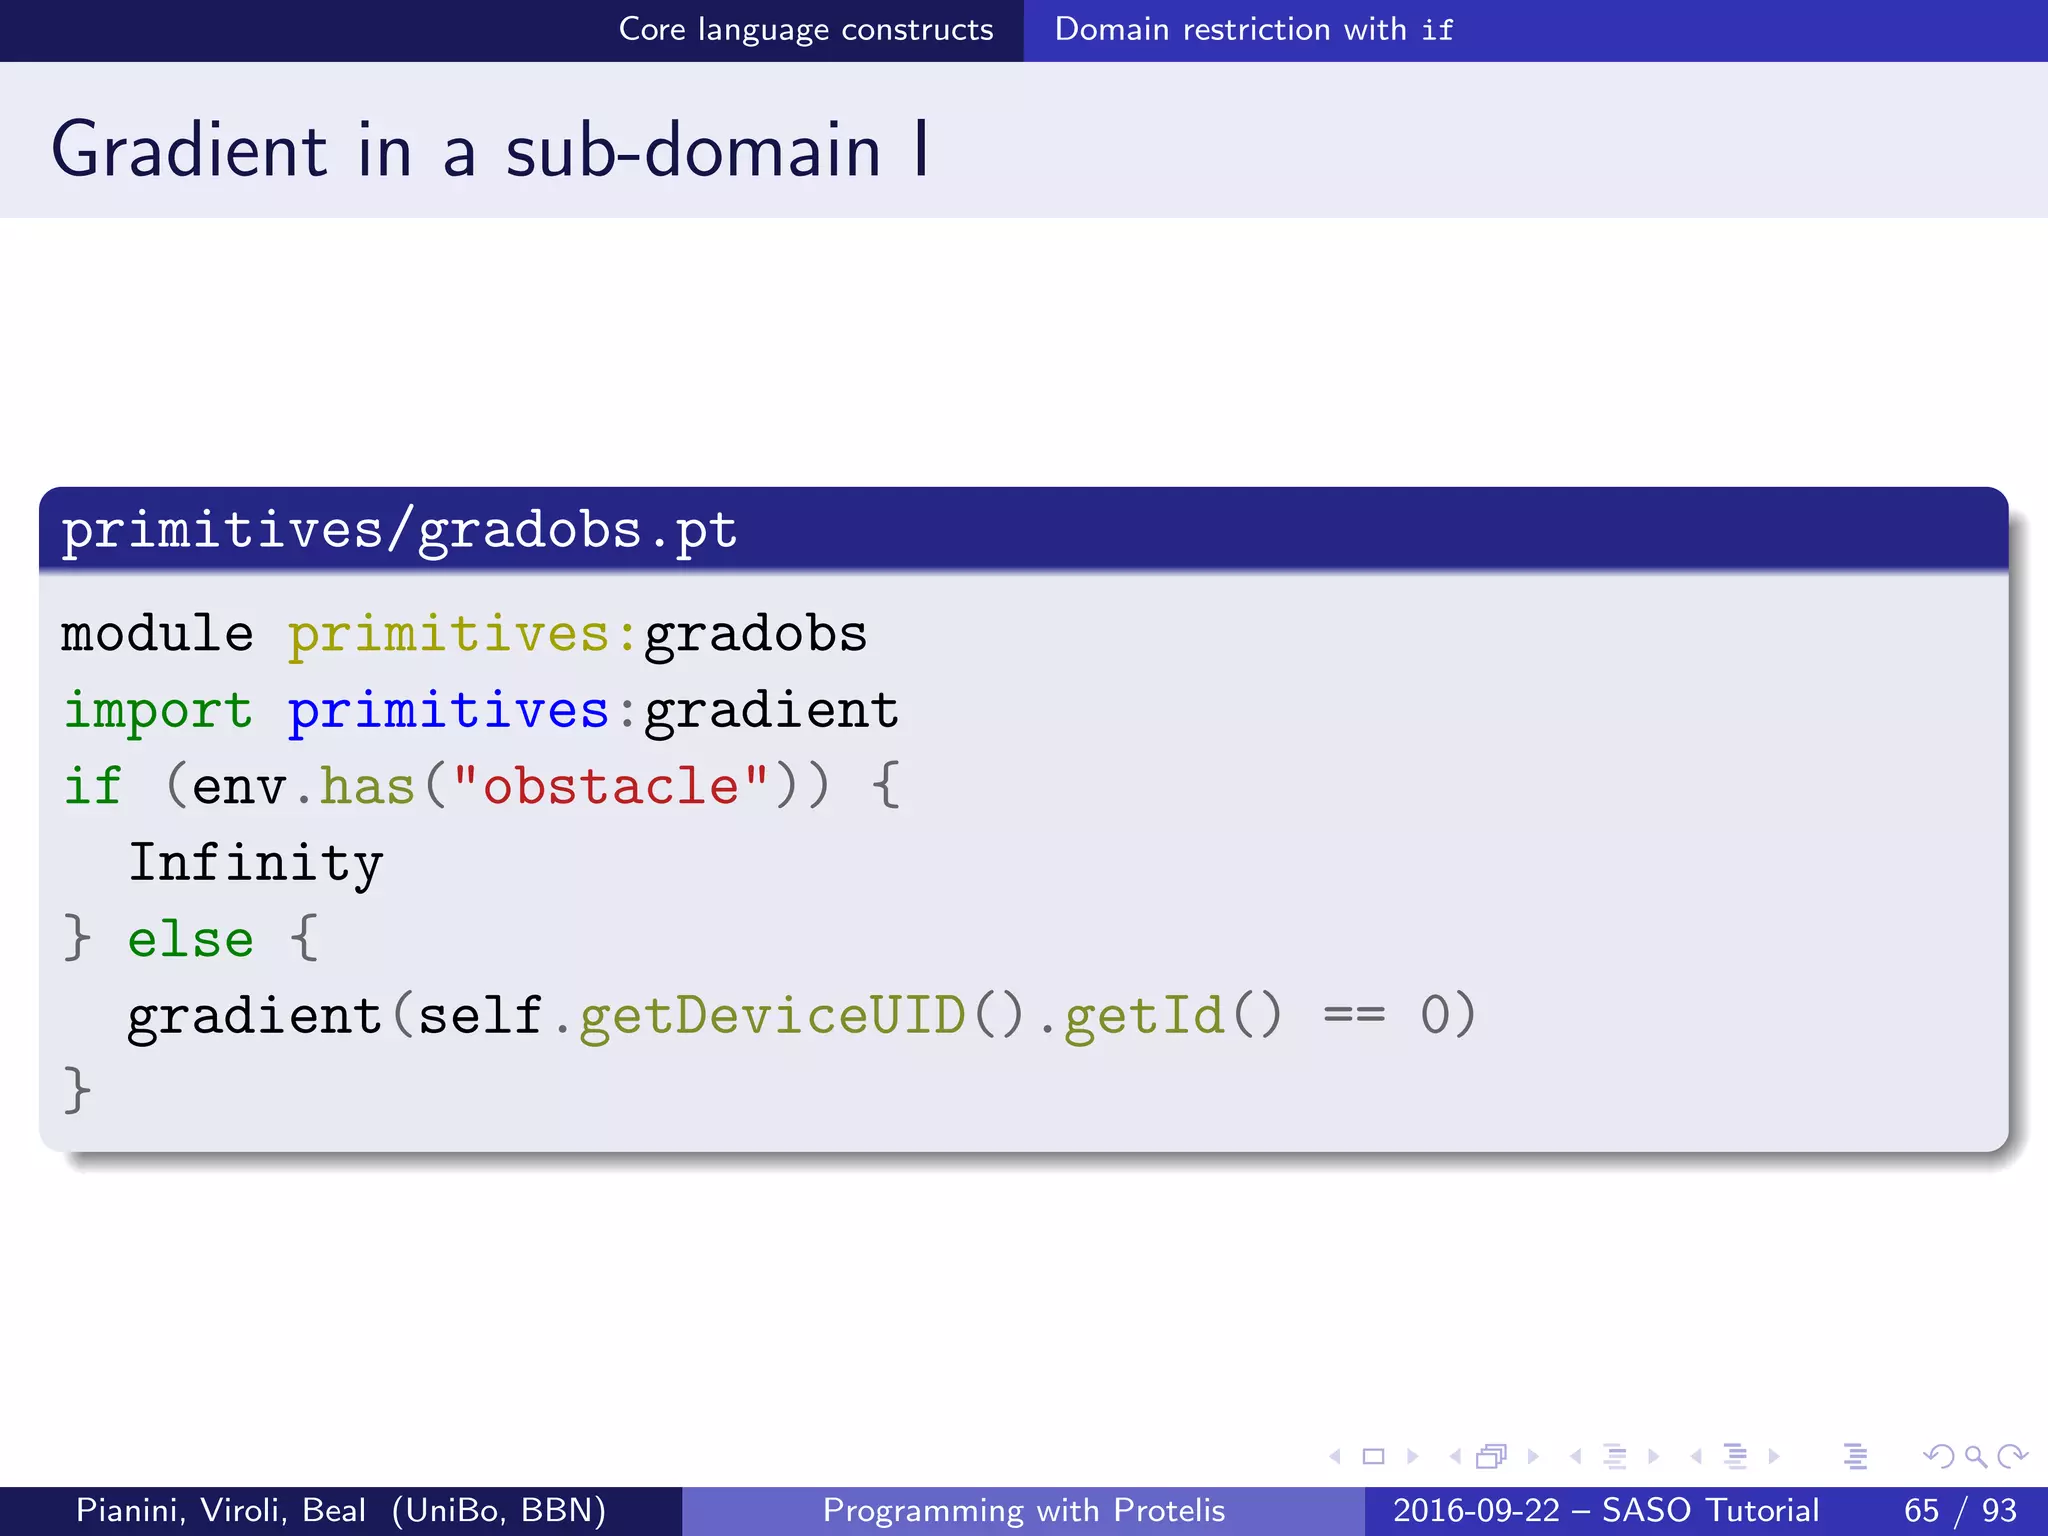Go to previous section arrow
Viewport: 2048px width, 1536px height.
[x=1696, y=1456]
